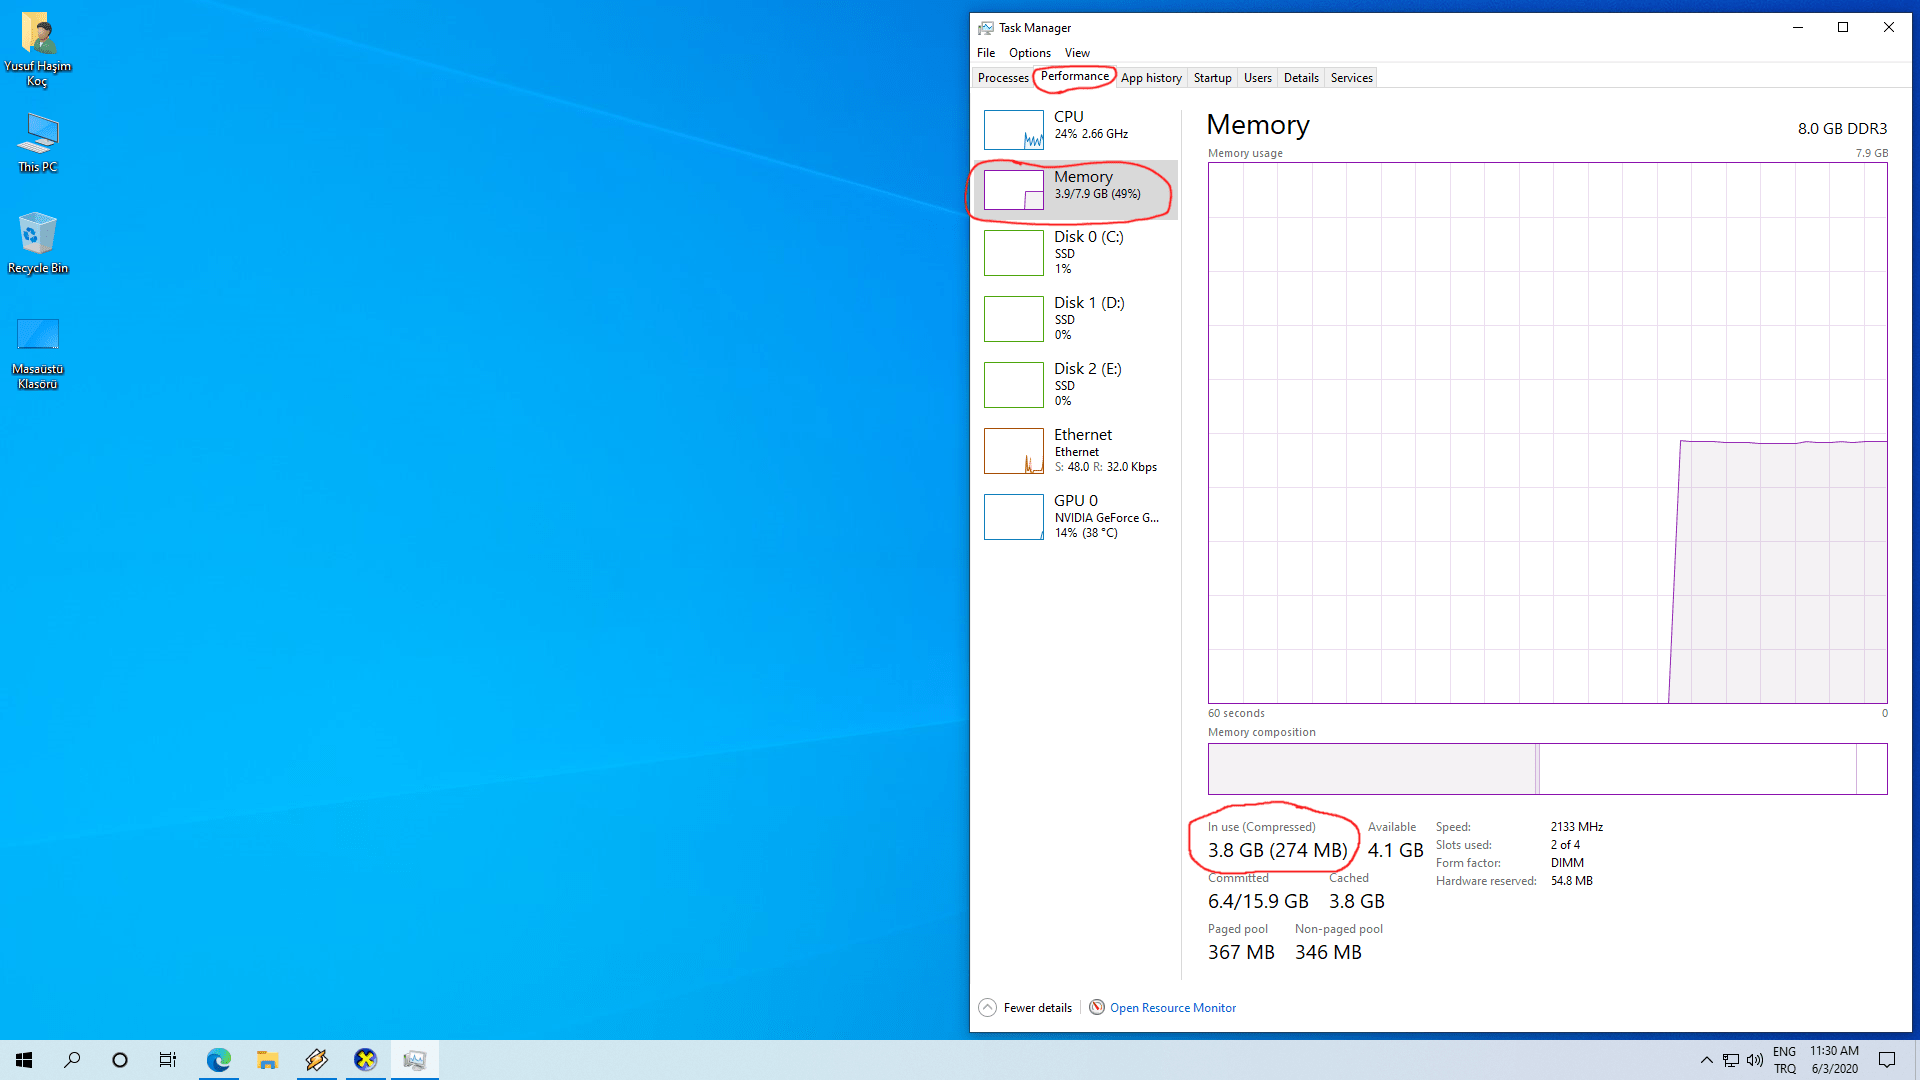Show hidden system tray icons

(1706, 1060)
